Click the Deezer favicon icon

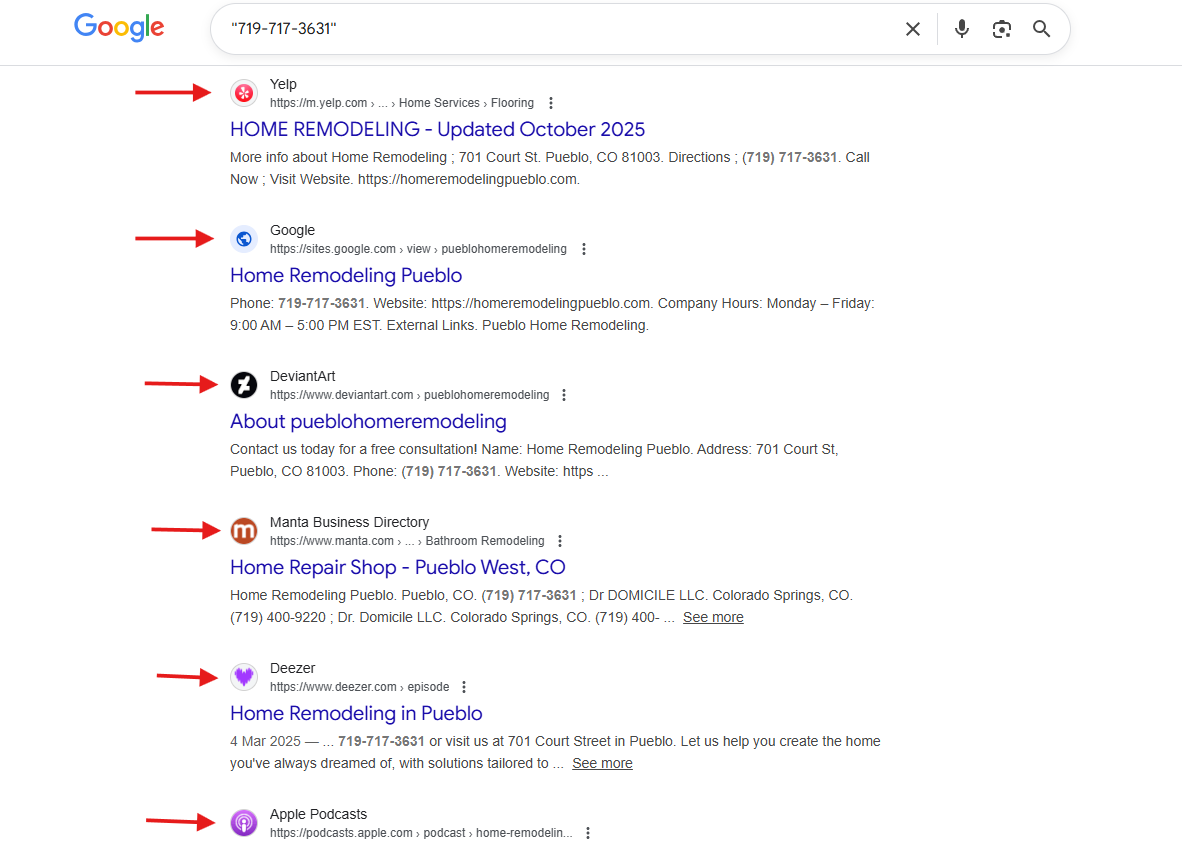[244, 677]
